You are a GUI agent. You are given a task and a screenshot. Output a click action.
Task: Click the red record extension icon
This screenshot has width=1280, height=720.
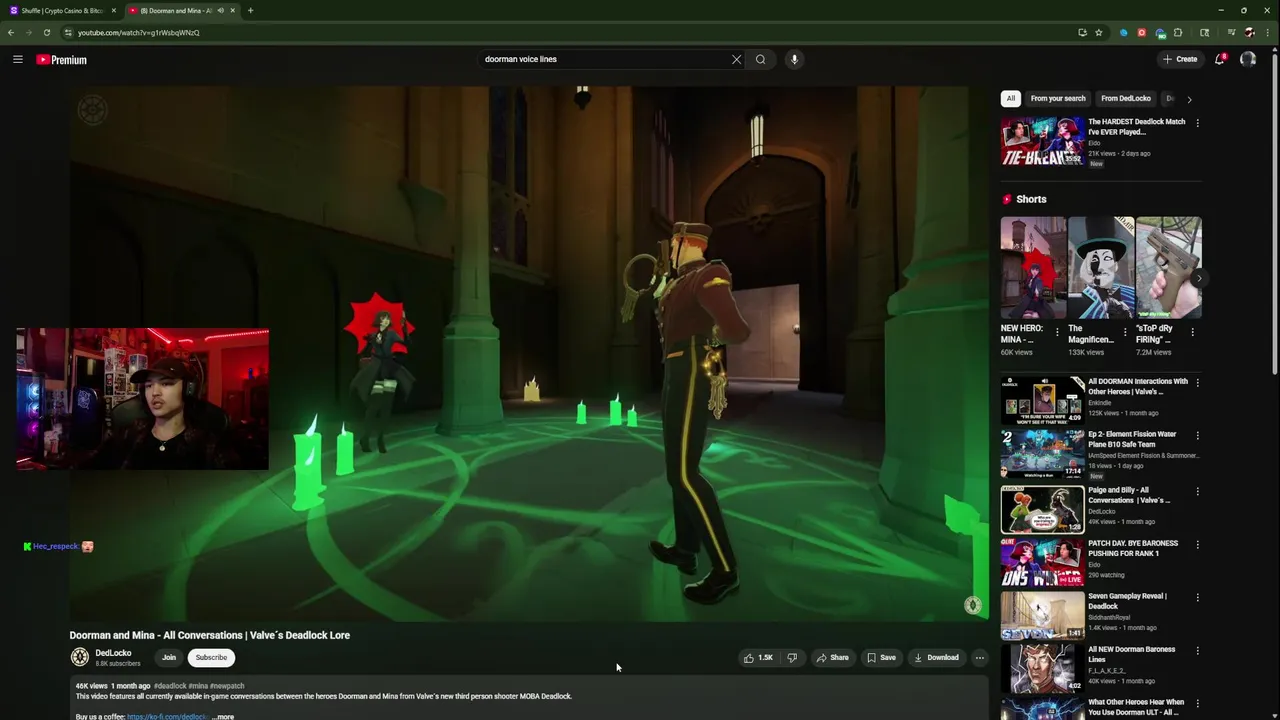(x=1142, y=32)
